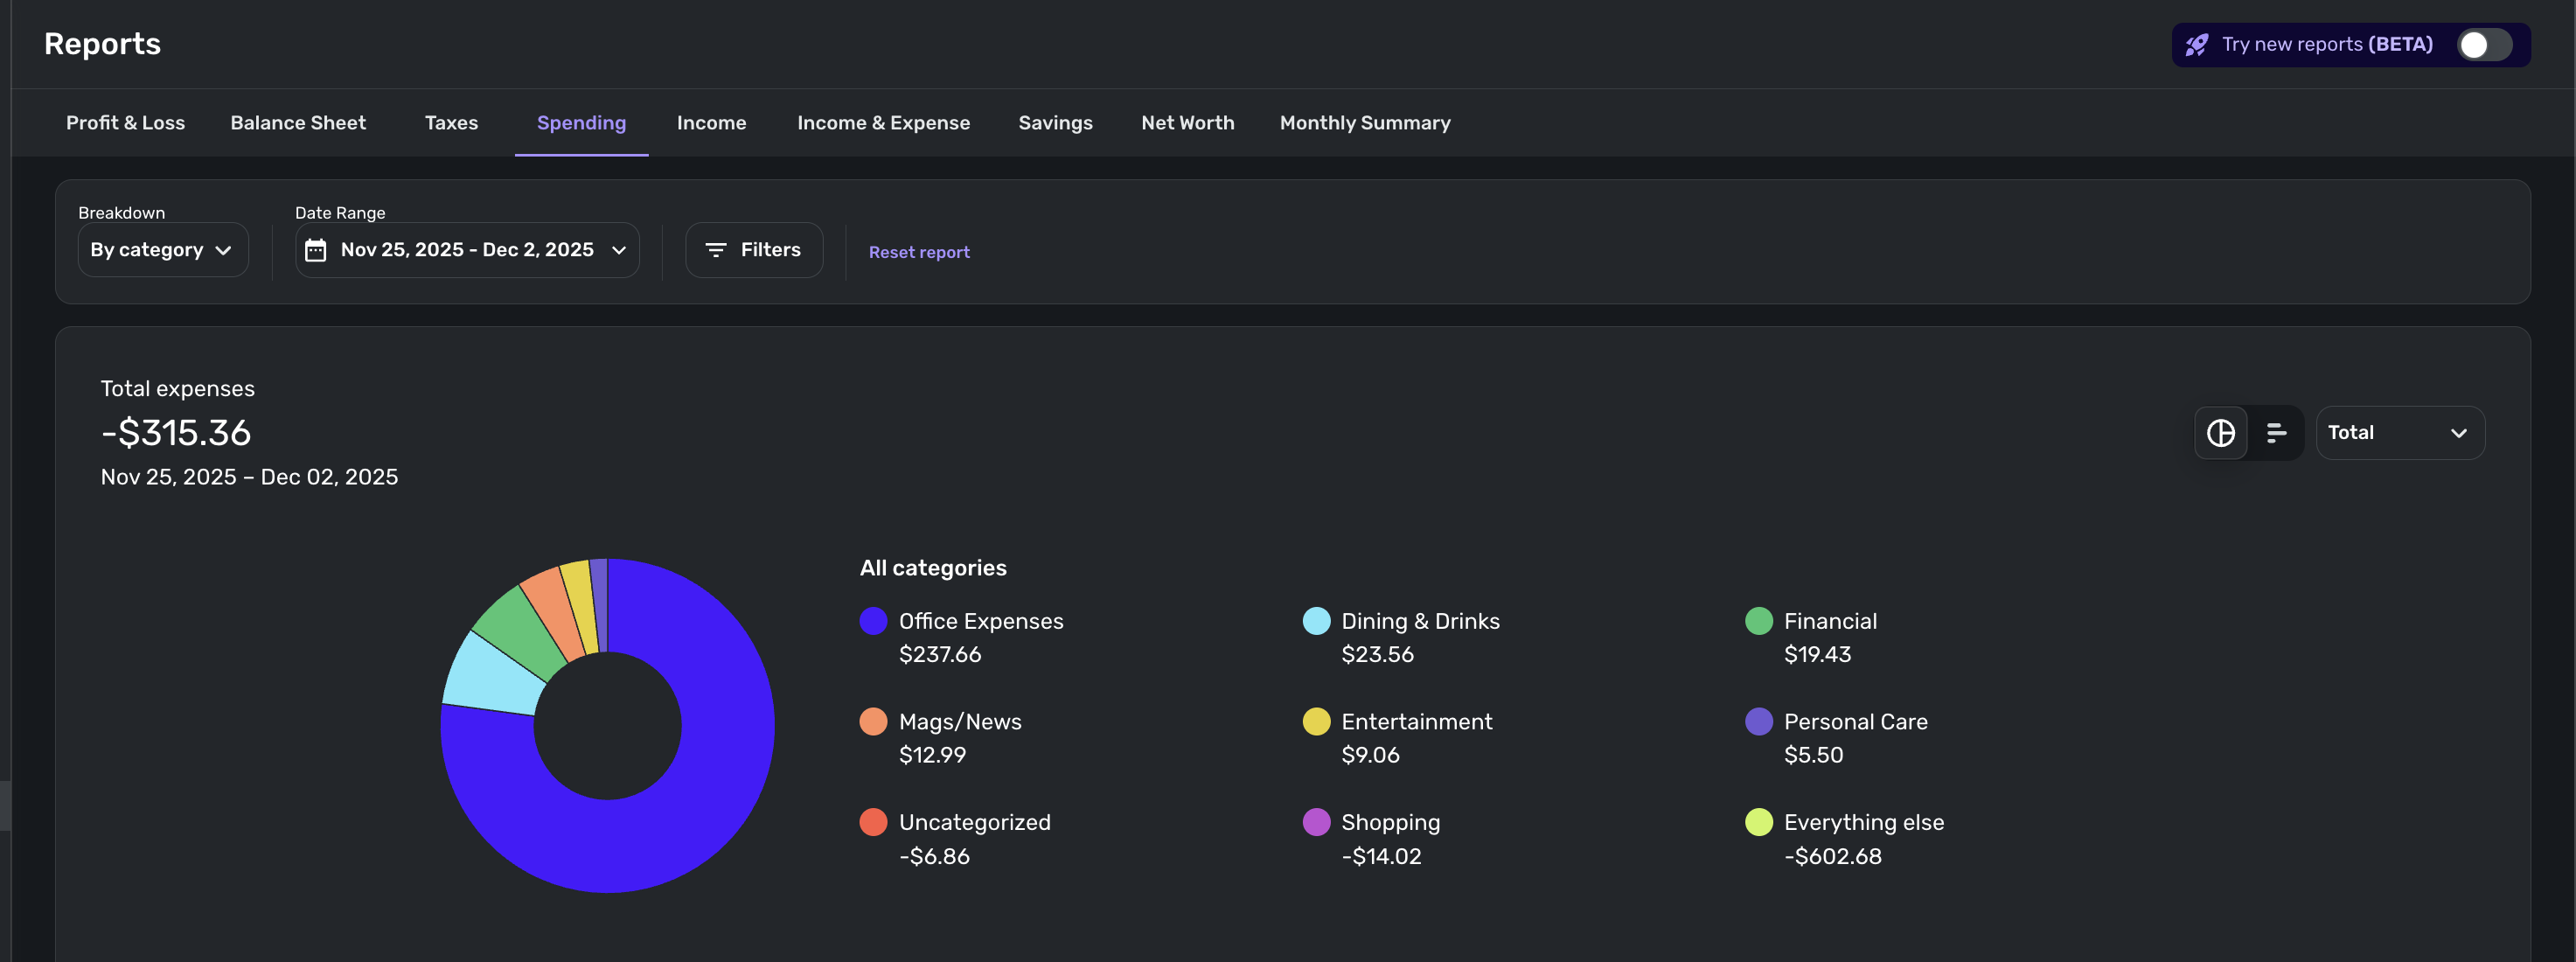The width and height of the screenshot is (2576, 962).
Task: Expand the date range dropdown chevron
Action: point(619,250)
